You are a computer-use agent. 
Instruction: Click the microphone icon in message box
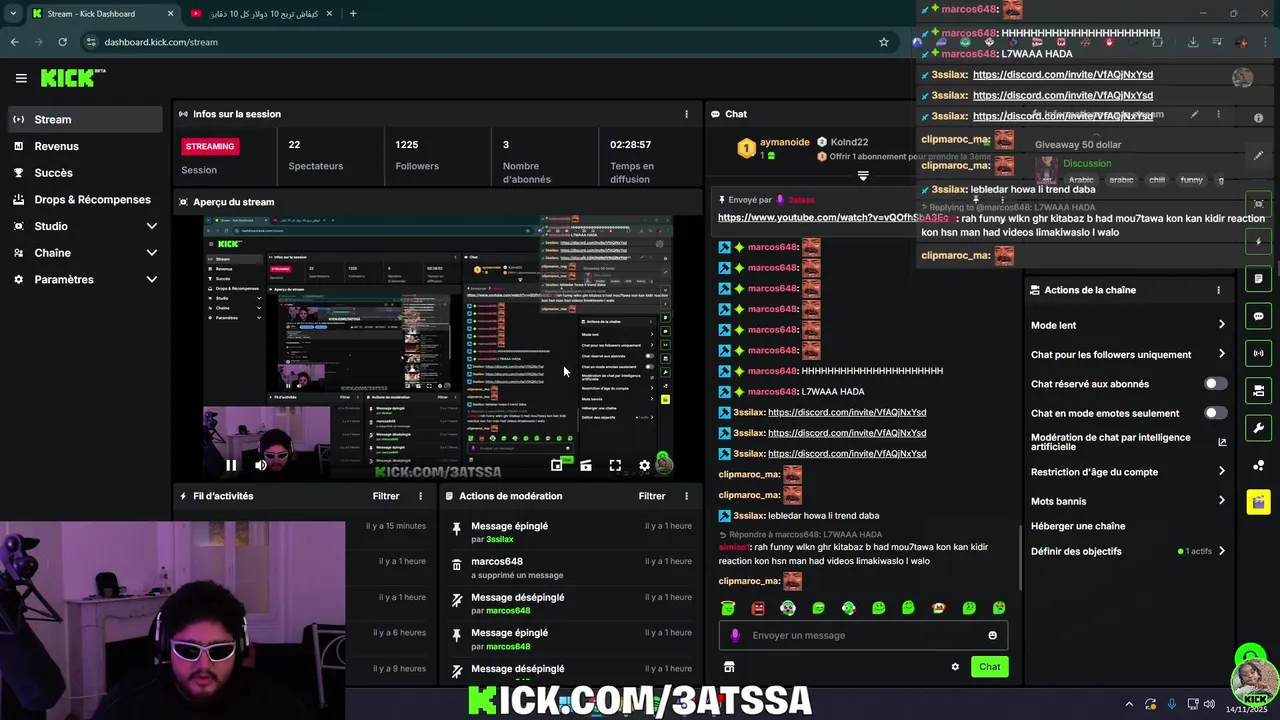[735, 635]
